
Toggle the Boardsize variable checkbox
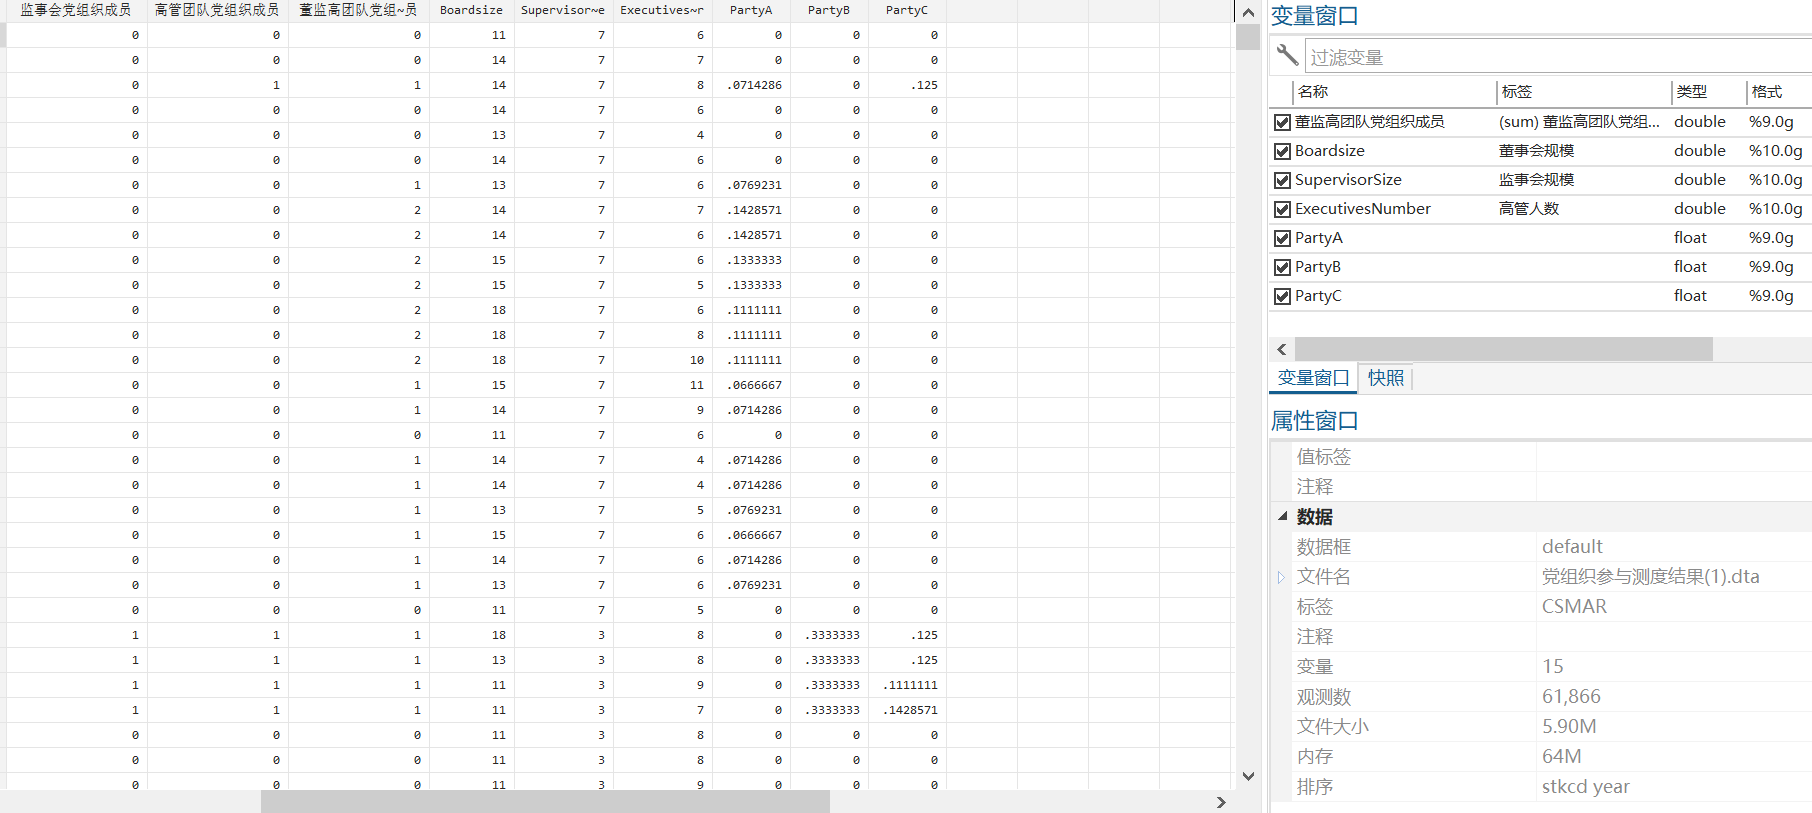1282,151
